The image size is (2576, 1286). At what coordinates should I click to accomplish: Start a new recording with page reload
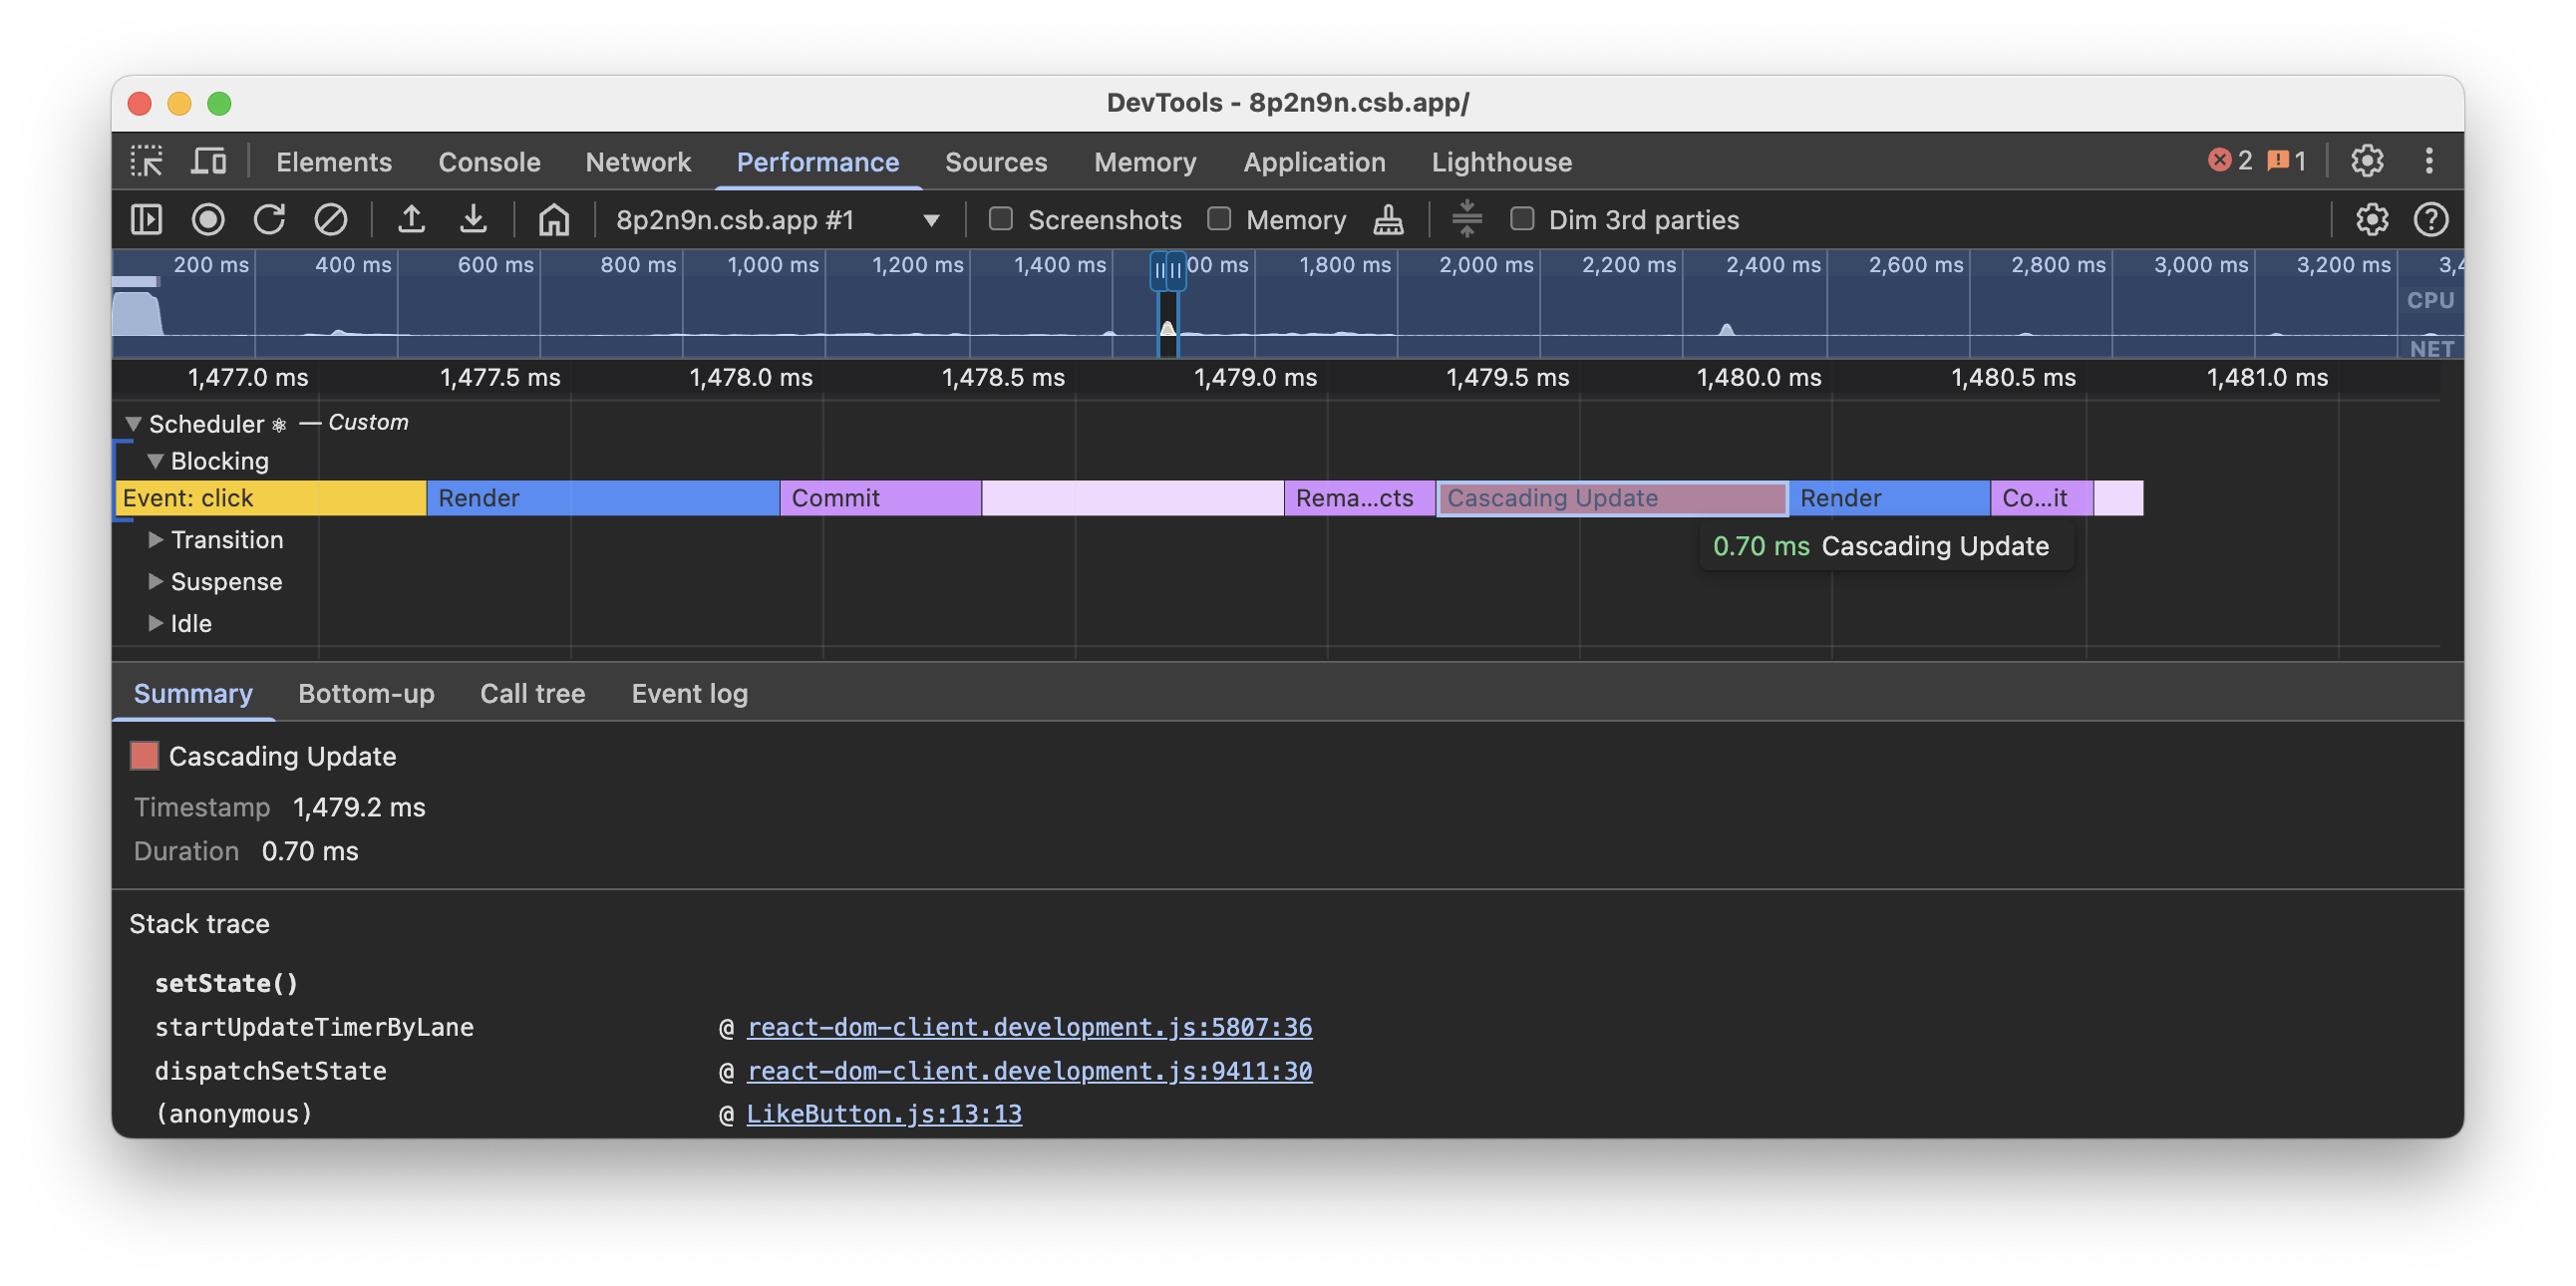click(269, 219)
